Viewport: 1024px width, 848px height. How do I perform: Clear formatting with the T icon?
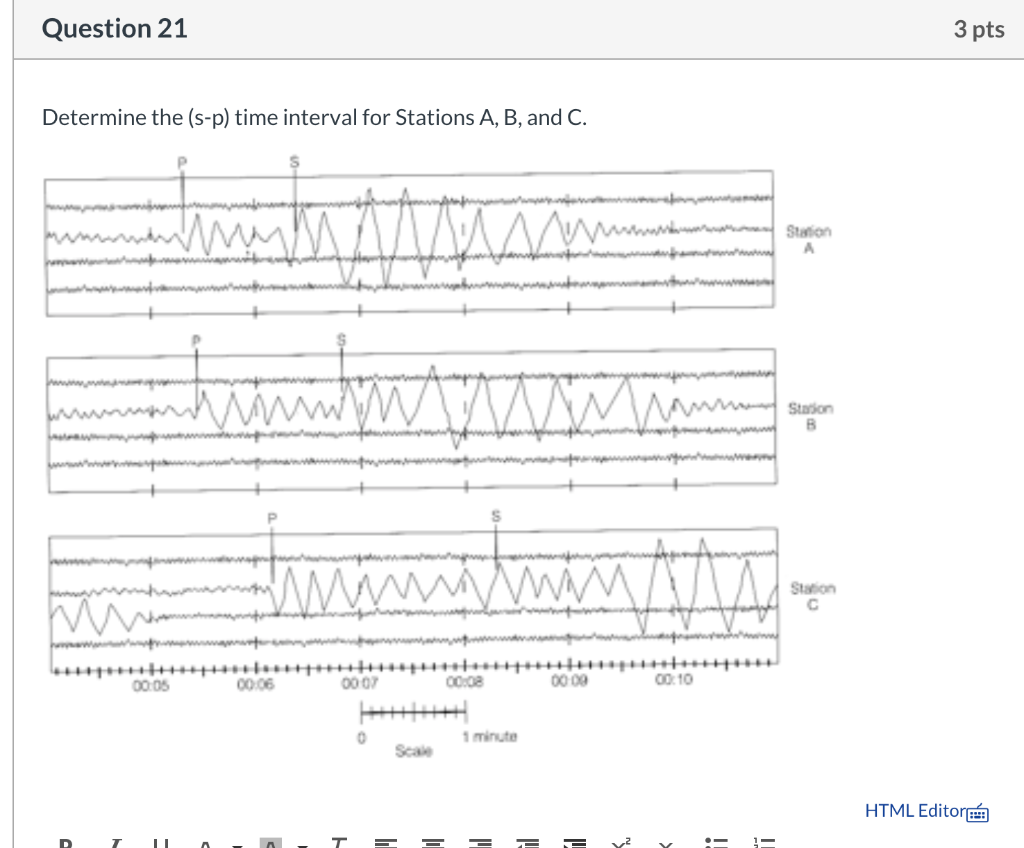coord(338,845)
